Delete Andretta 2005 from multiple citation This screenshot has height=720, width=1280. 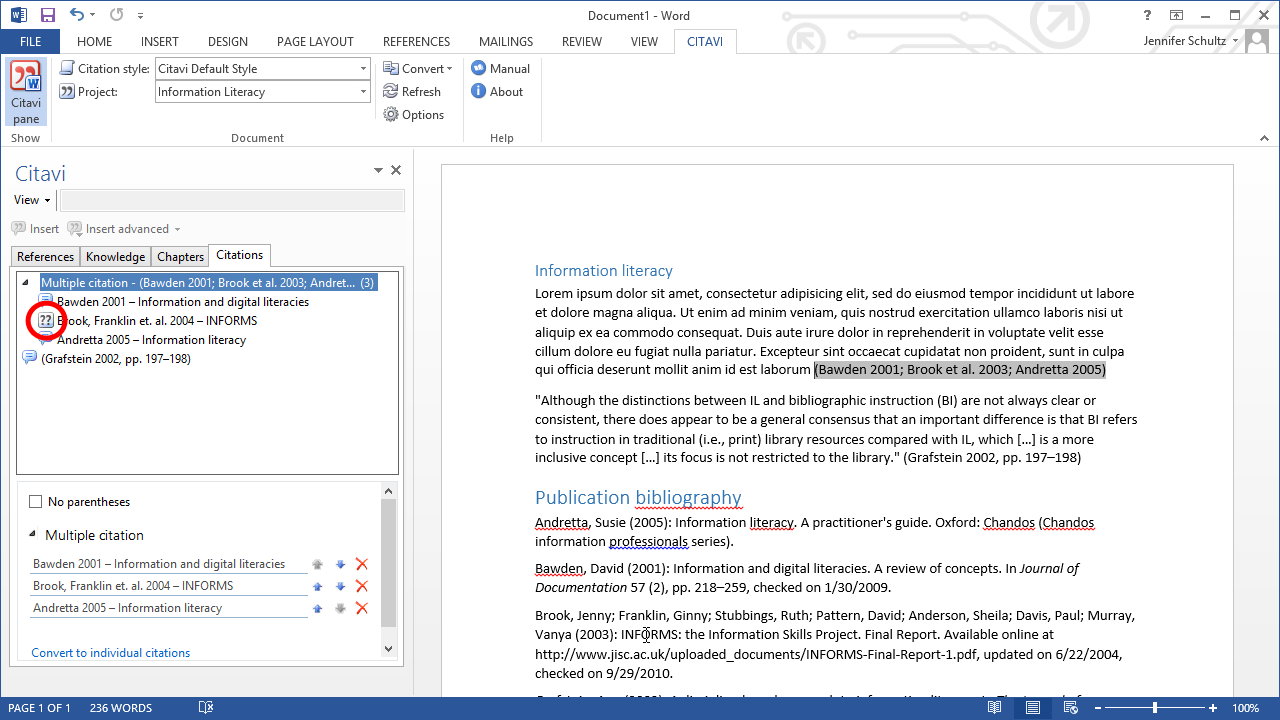[x=362, y=608]
